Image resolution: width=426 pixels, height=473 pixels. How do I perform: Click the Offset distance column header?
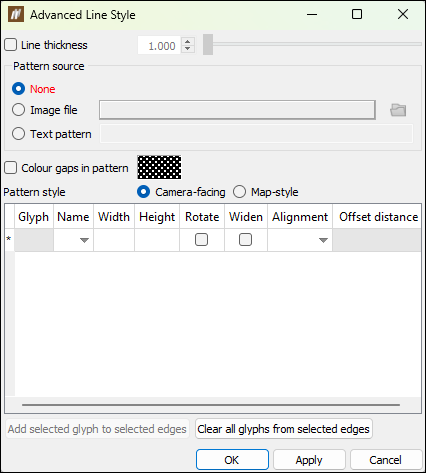(x=378, y=217)
